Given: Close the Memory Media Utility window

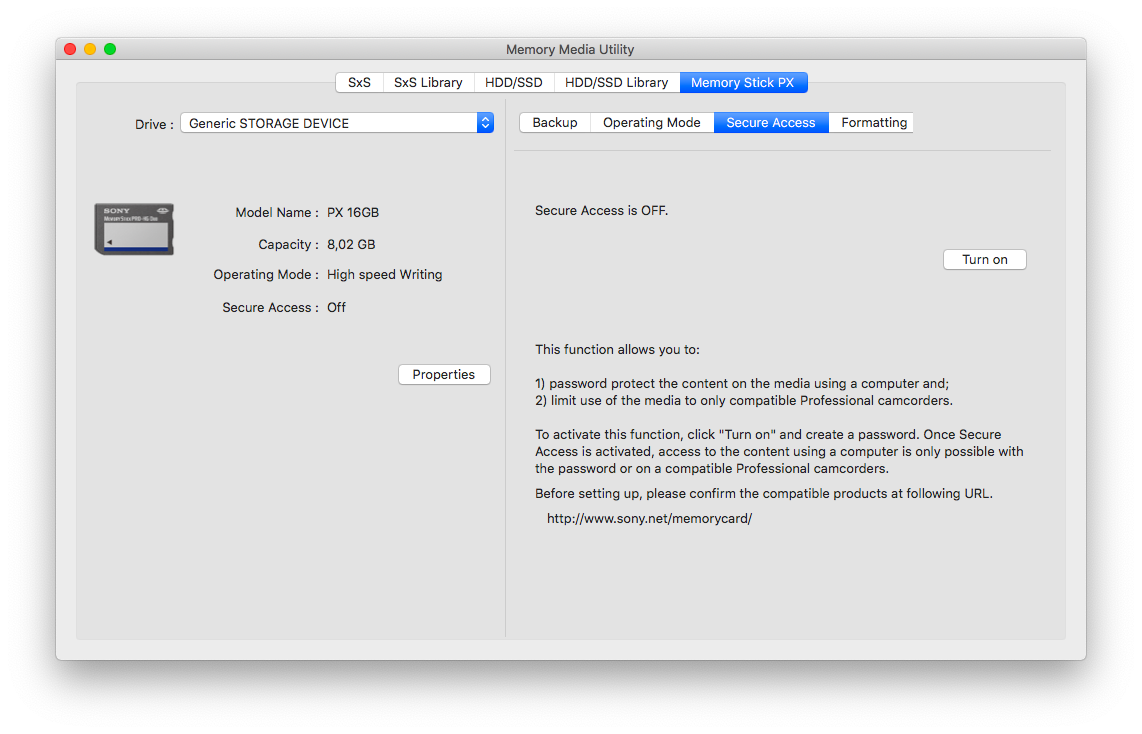Looking at the screenshot, I should (x=70, y=49).
